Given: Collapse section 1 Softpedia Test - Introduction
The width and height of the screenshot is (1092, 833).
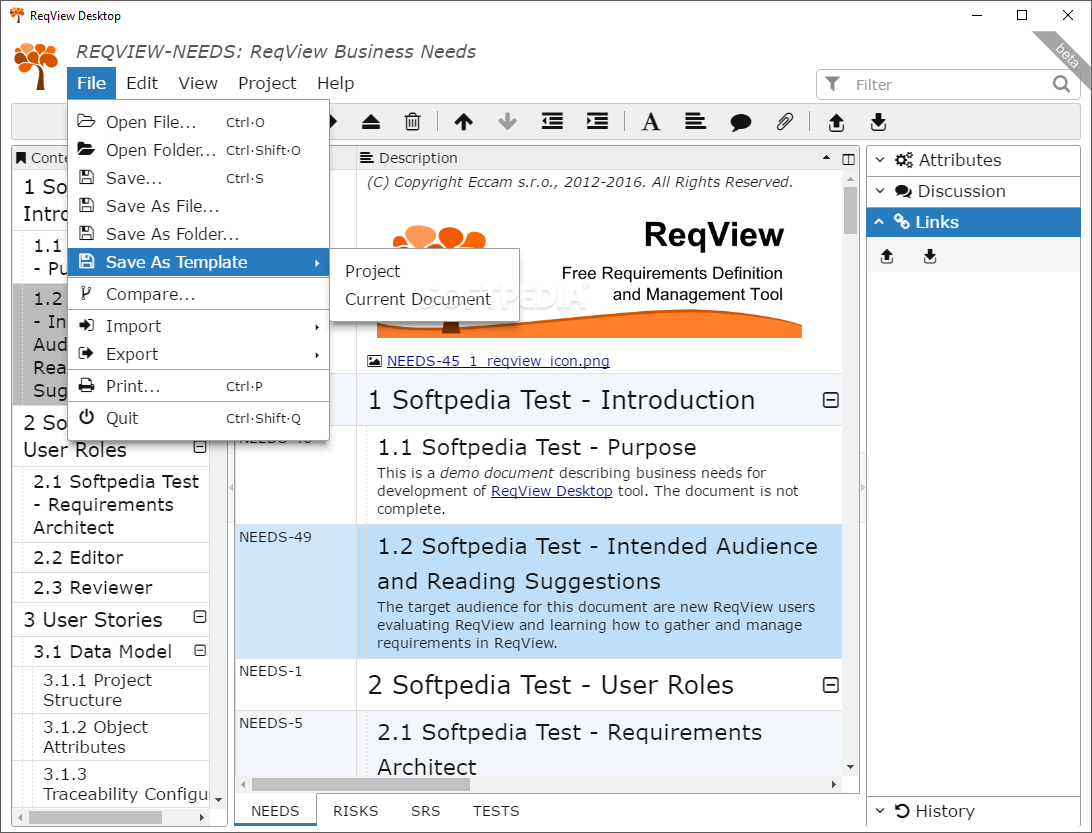Looking at the screenshot, I should tap(830, 400).
